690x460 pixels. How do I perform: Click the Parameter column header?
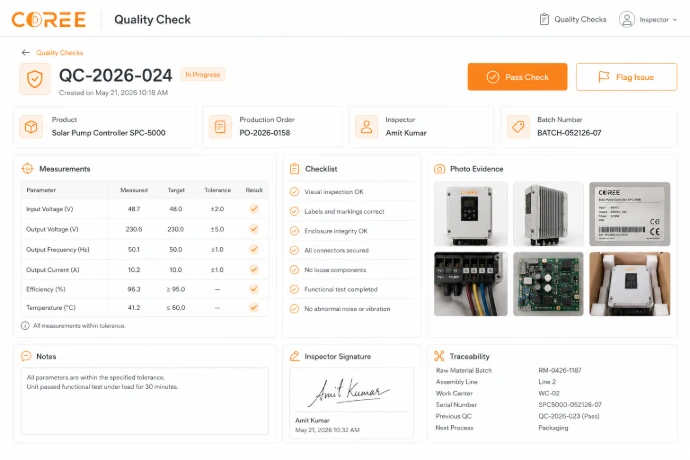(x=41, y=190)
